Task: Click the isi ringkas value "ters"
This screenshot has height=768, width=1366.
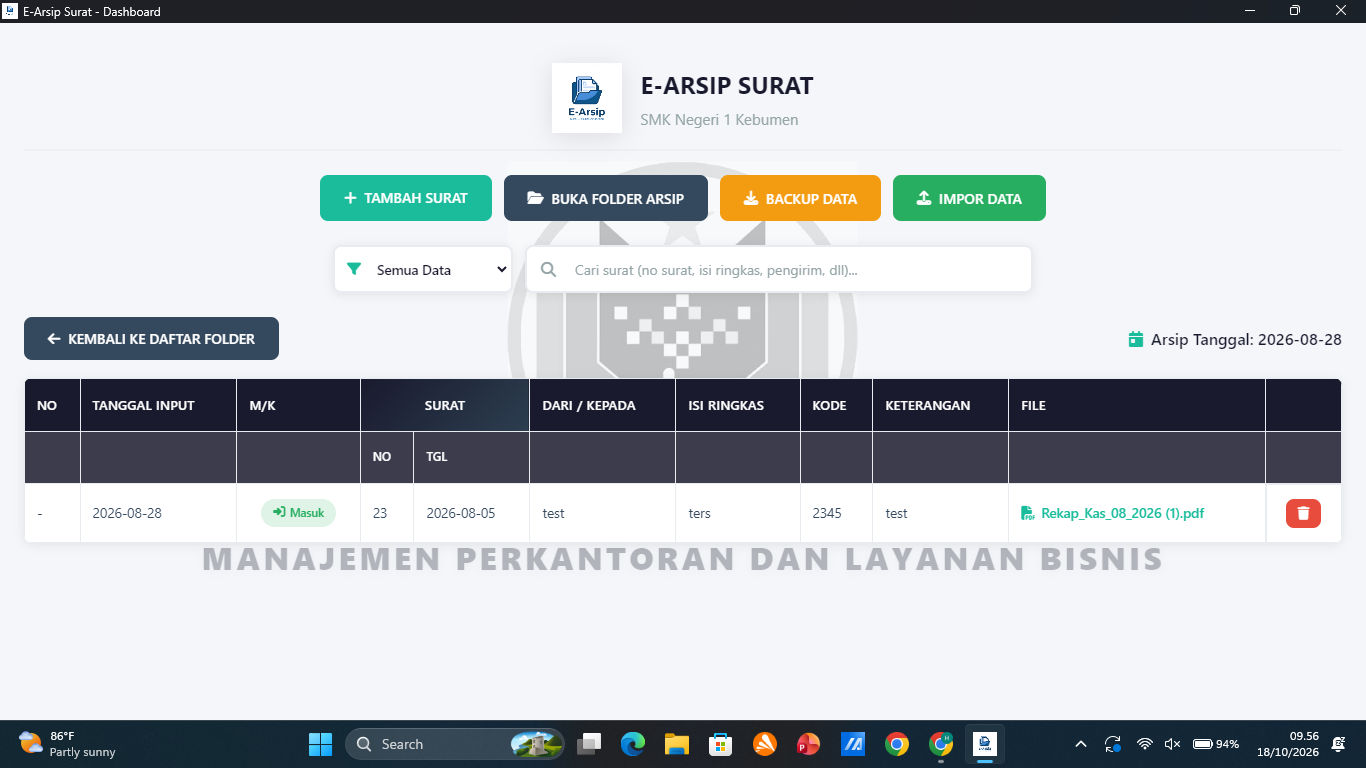Action: [700, 513]
